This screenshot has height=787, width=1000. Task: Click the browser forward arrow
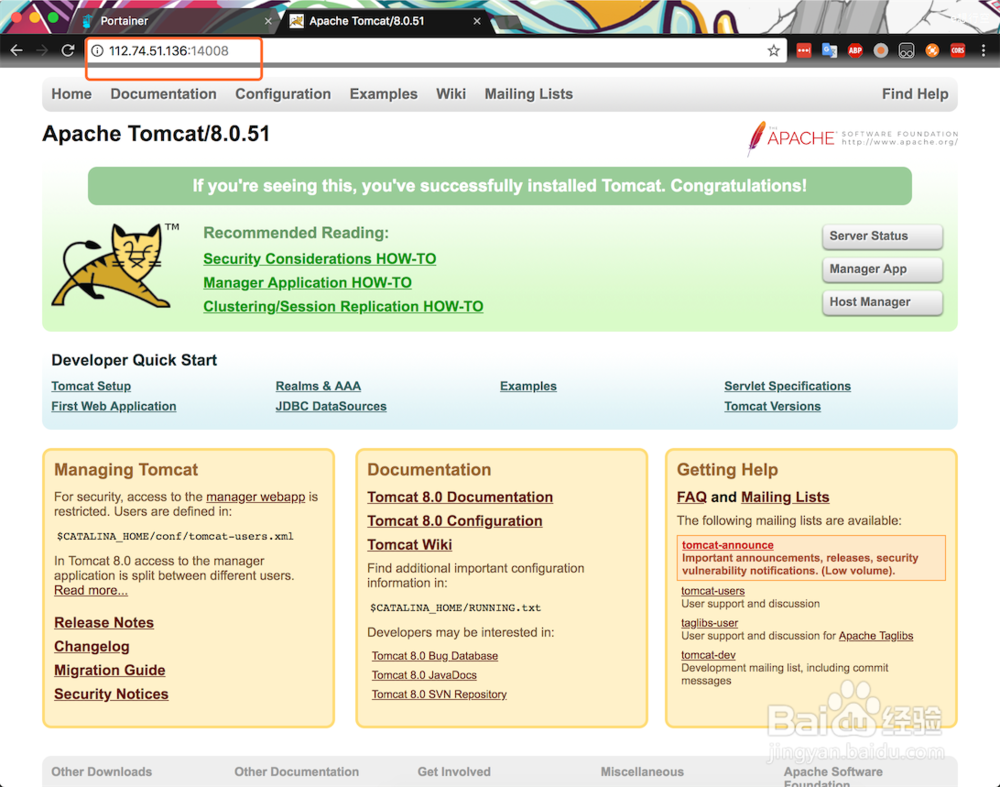point(42,50)
